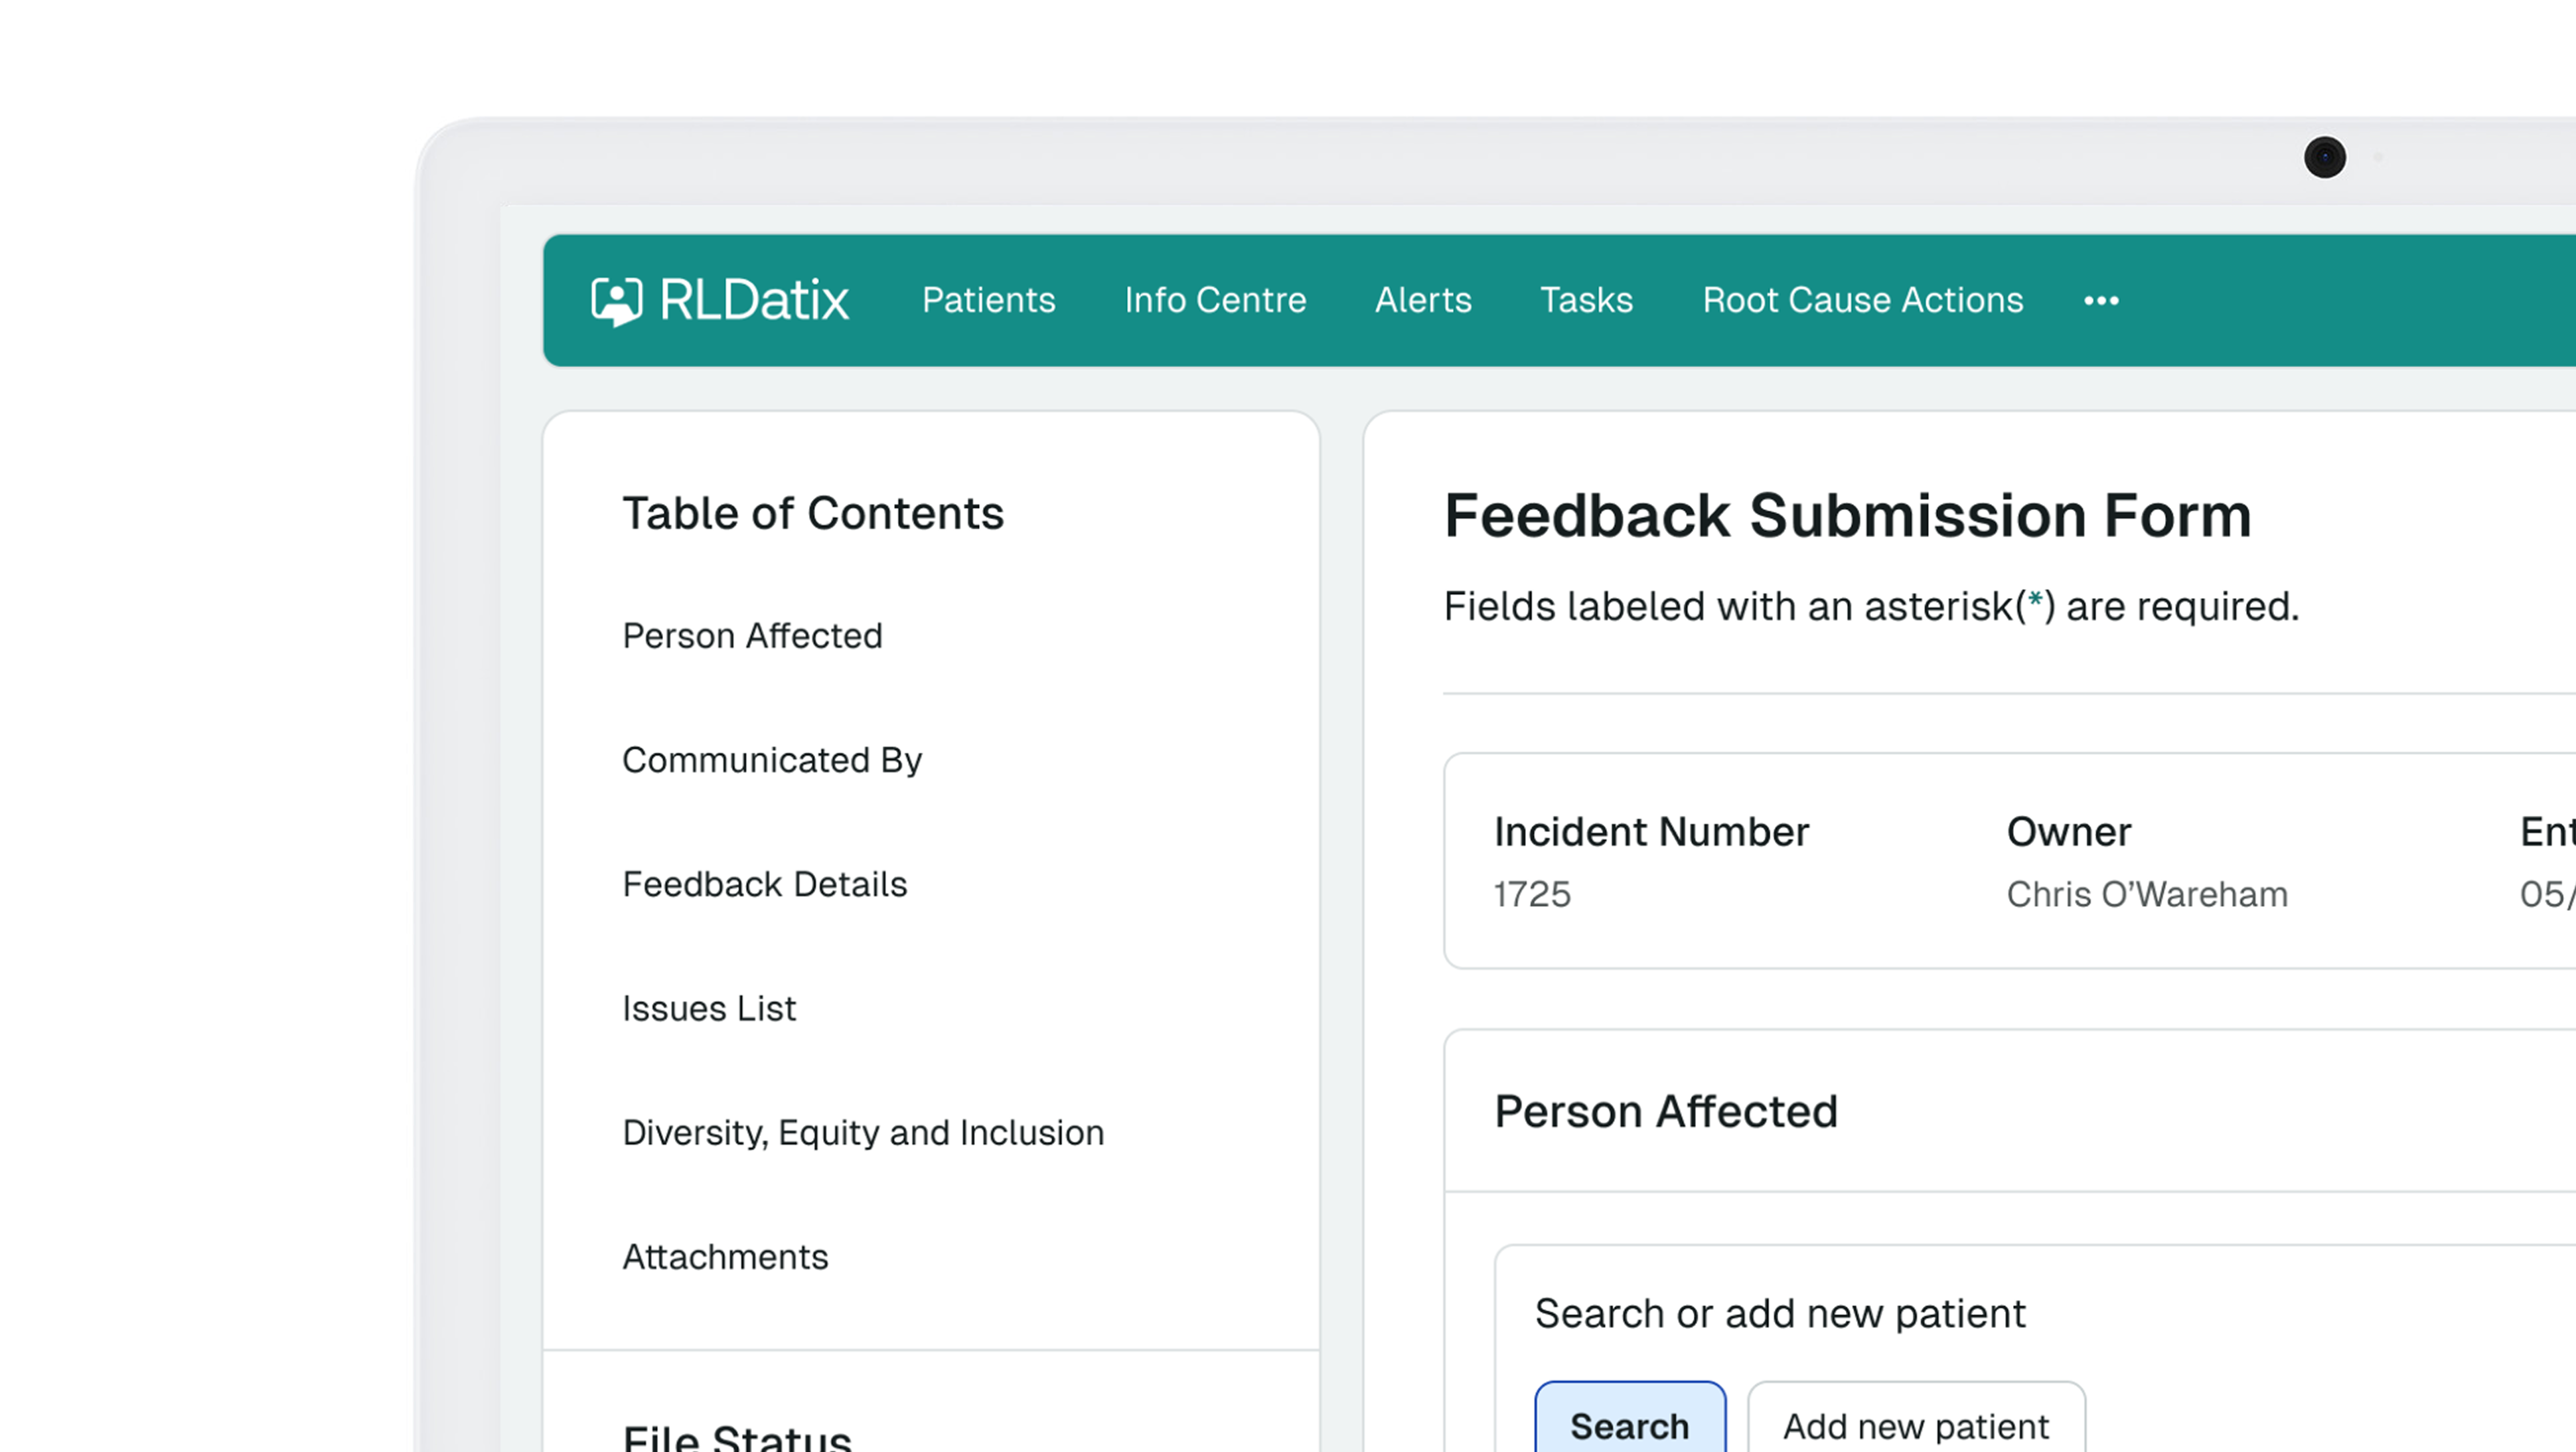Click the Owner field label
The height and width of the screenshot is (1452, 2576).
2068,832
